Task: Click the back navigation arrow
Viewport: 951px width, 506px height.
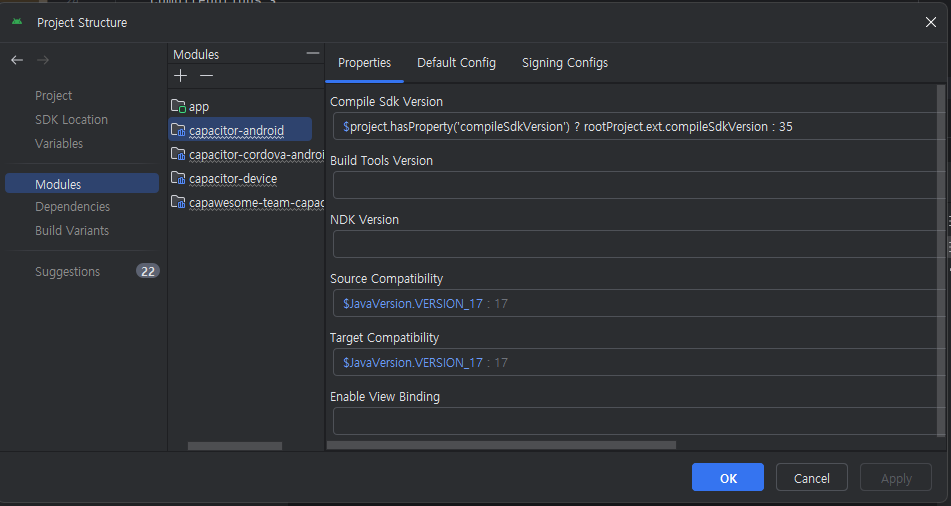Action: coord(17,60)
